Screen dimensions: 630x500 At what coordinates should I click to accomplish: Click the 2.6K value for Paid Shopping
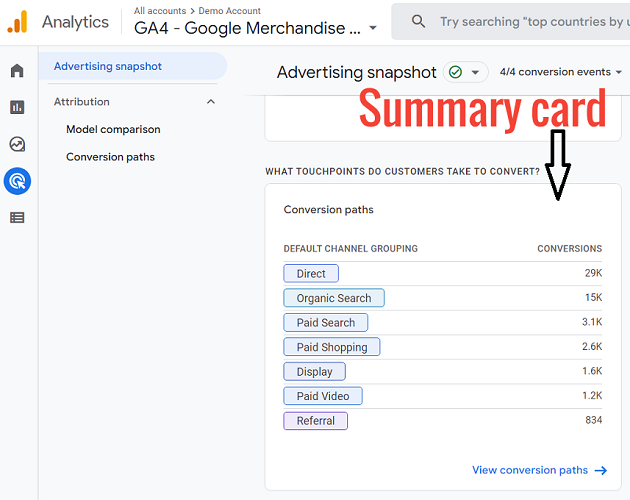click(x=592, y=346)
